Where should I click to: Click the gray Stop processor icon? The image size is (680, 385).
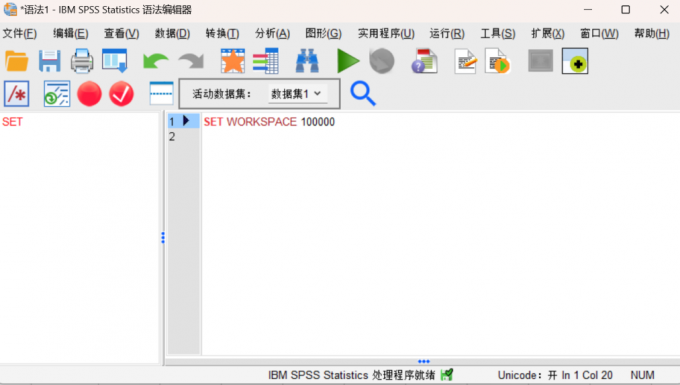(382, 61)
